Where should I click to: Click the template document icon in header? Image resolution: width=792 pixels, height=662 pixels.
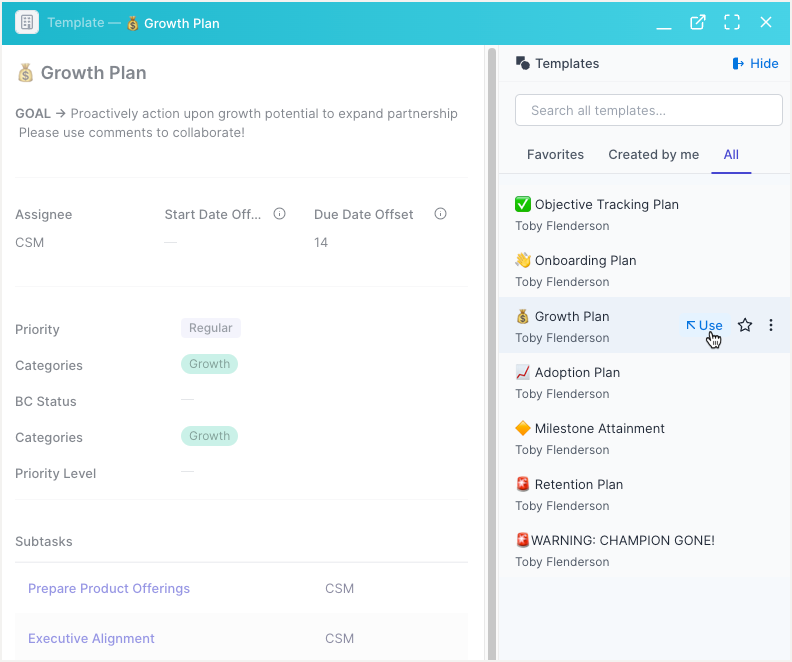(x=27, y=23)
